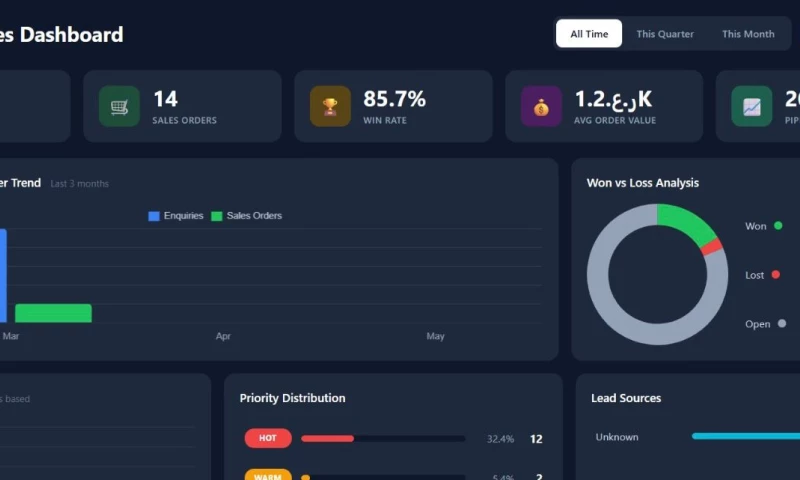The width and height of the screenshot is (800, 480).
Task: Switch to This Quarter filter
Action: (665, 34)
